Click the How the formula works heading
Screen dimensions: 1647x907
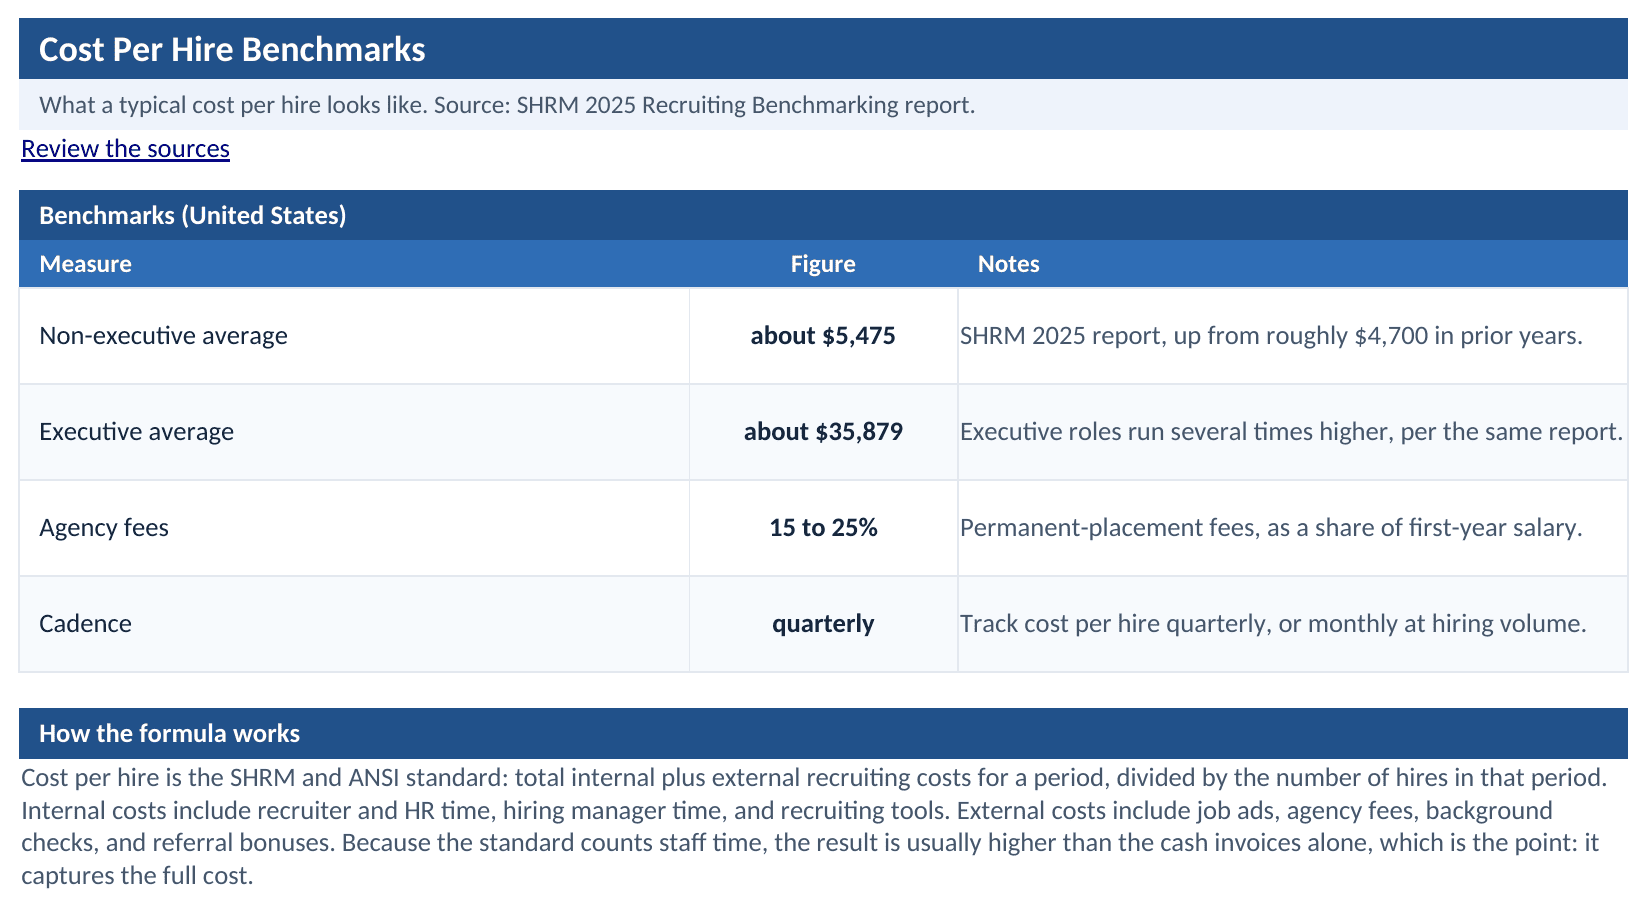(169, 733)
